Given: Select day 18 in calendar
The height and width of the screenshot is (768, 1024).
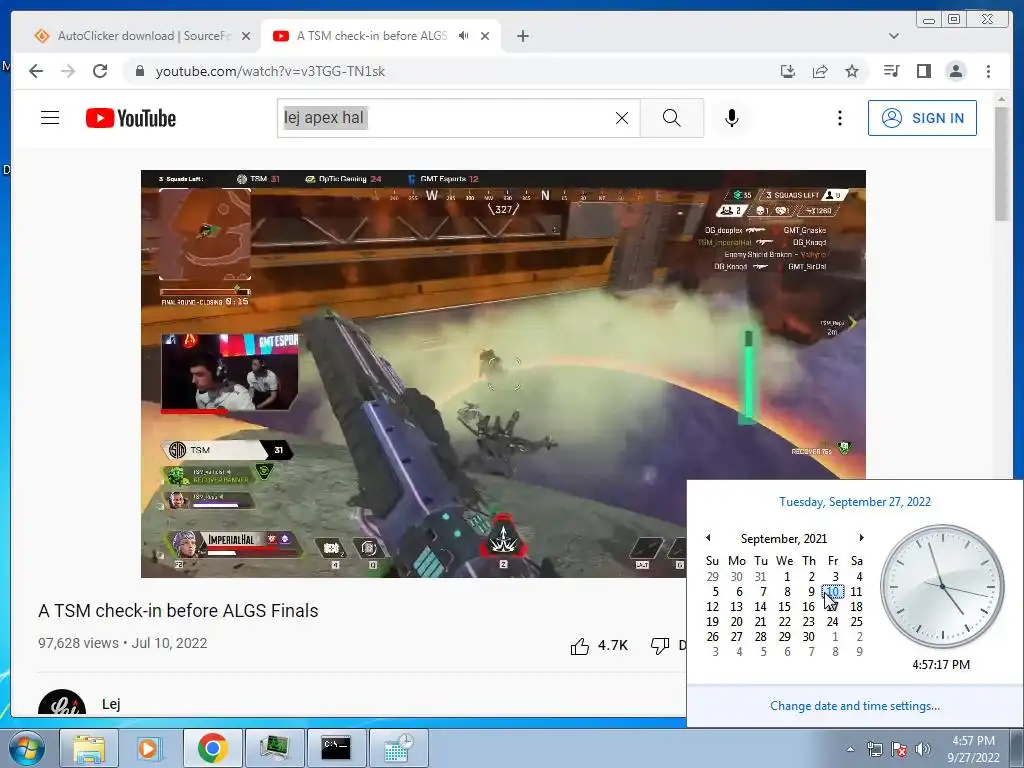Looking at the screenshot, I should click(x=856, y=607).
